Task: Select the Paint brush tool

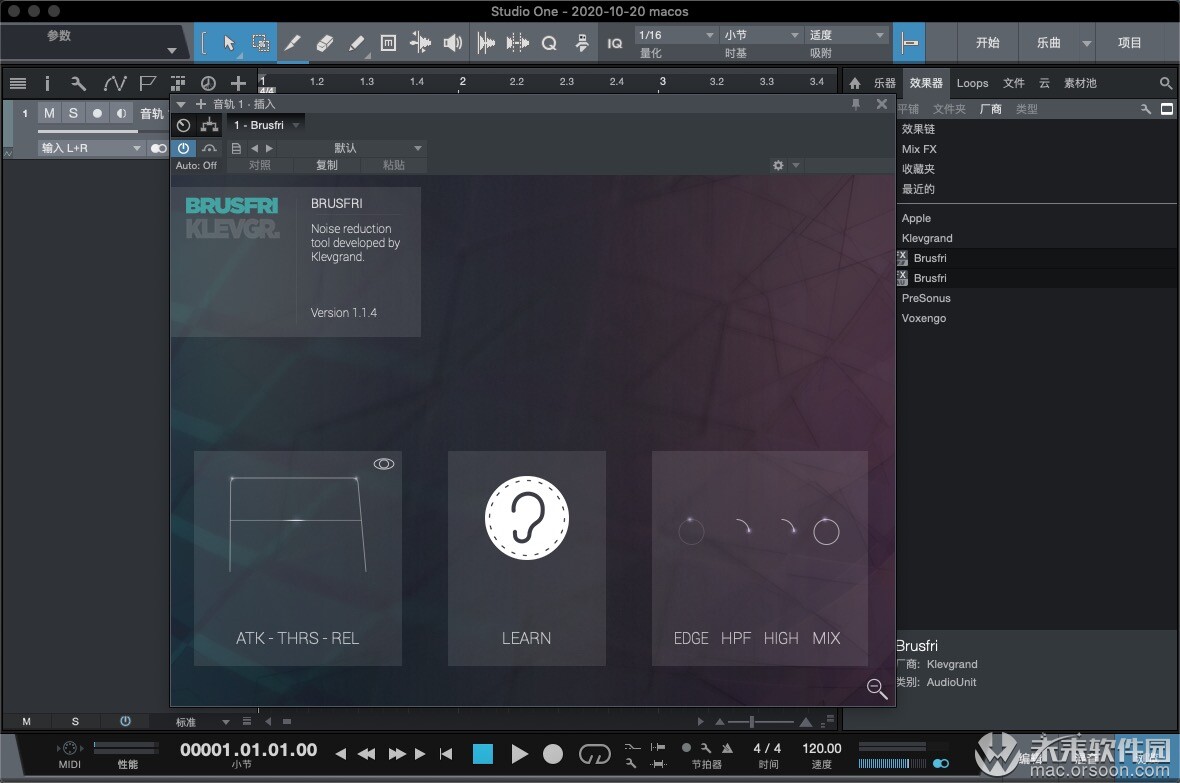Action: pos(357,43)
